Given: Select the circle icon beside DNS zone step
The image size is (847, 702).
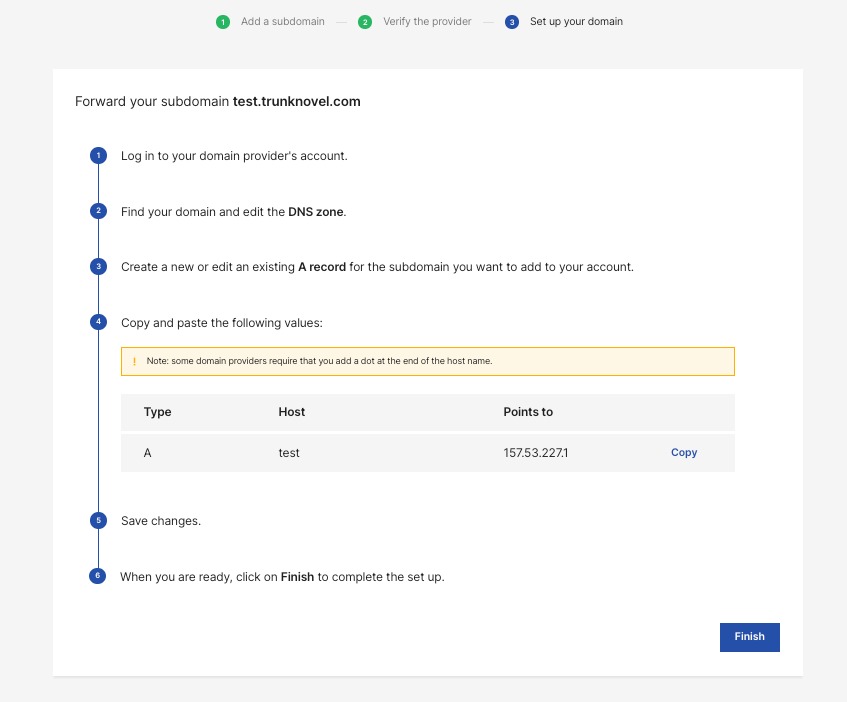Looking at the screenshot, I should tap(98, 211).
